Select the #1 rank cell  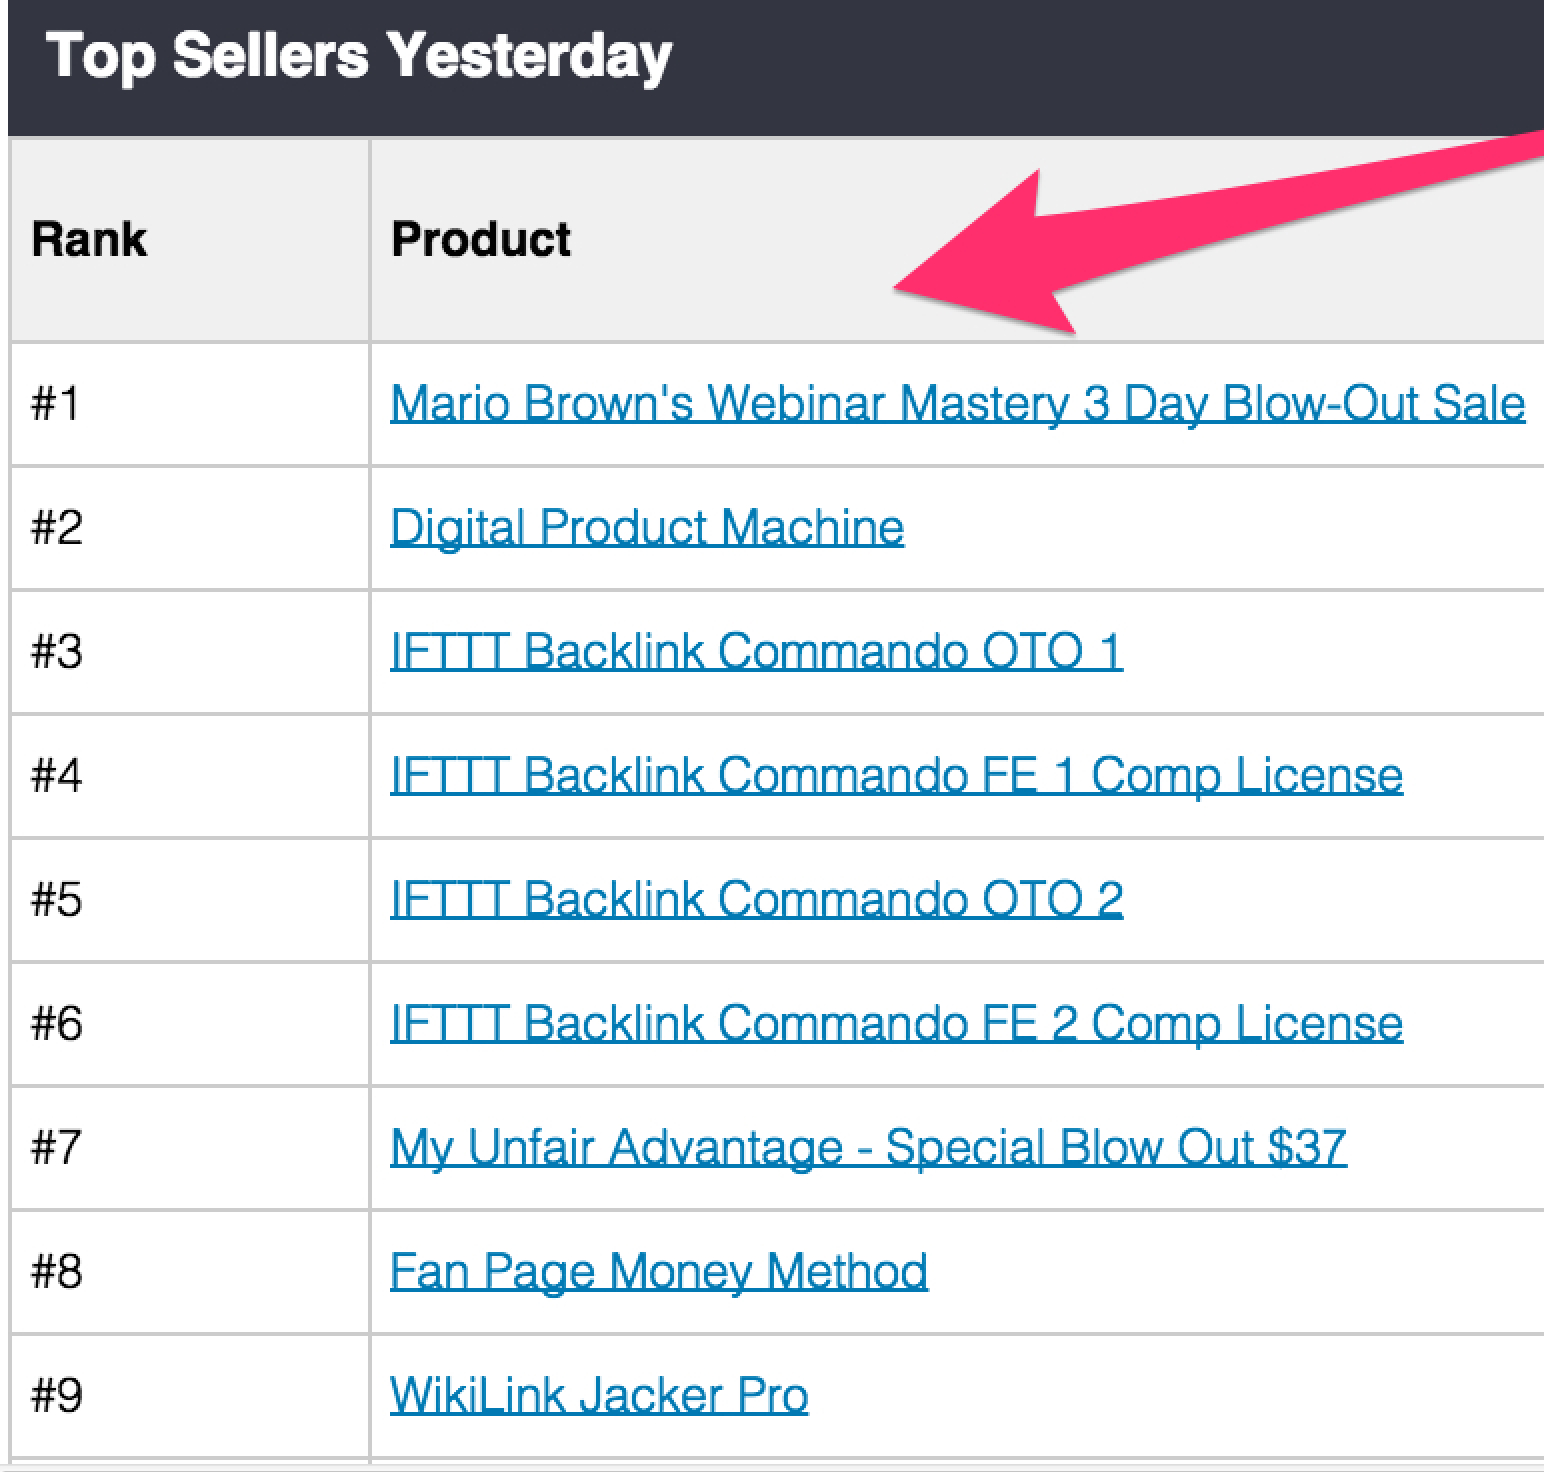pos(56,404)
